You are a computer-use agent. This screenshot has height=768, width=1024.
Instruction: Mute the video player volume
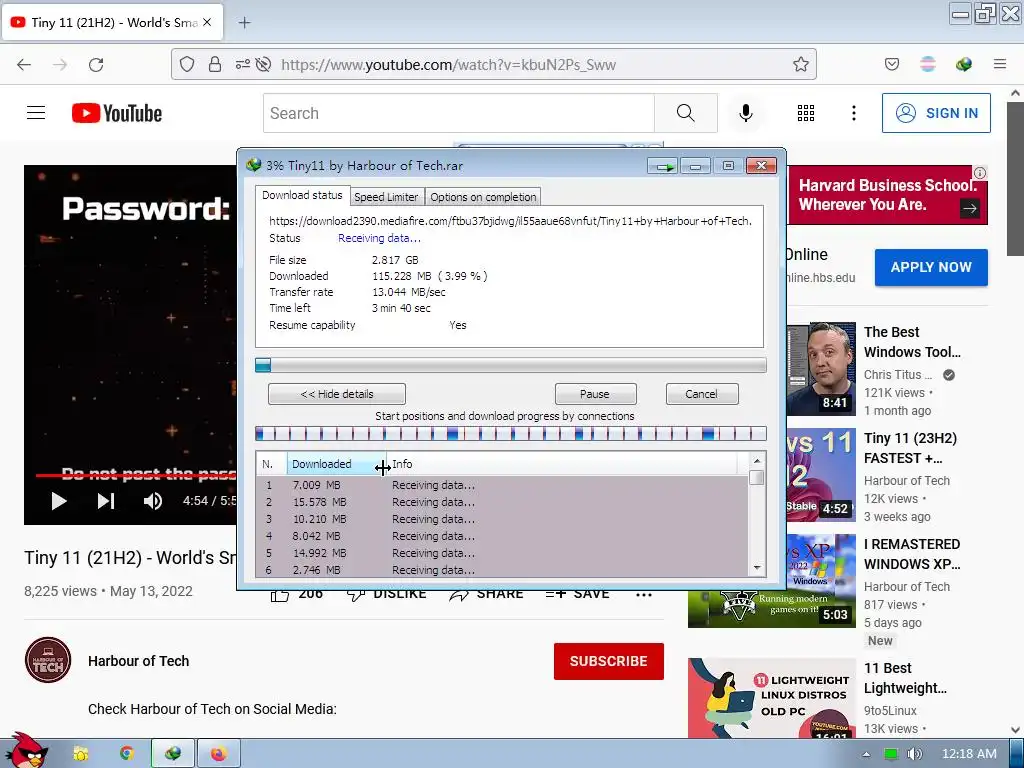pos(153,501)
